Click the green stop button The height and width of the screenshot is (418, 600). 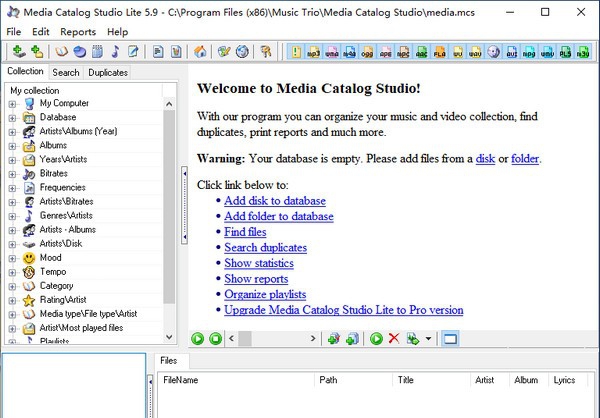click(215, 339)
